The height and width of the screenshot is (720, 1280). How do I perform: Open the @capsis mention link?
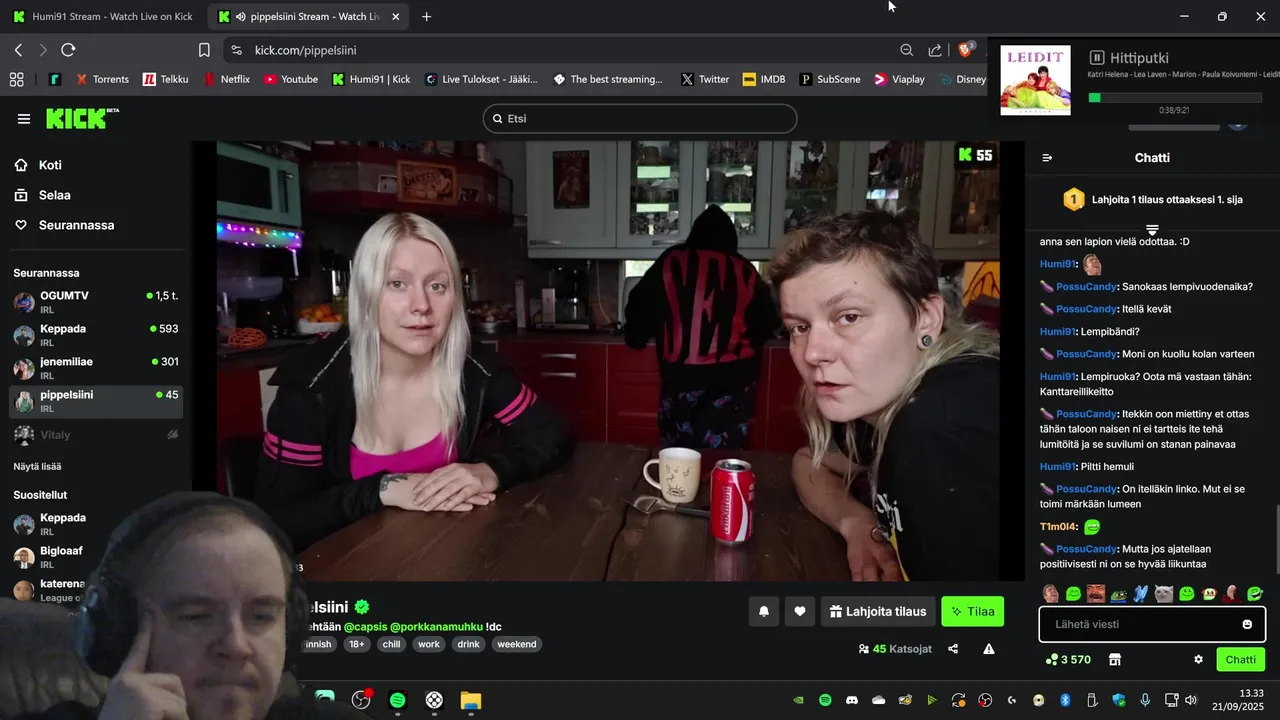tap(365, 626)
